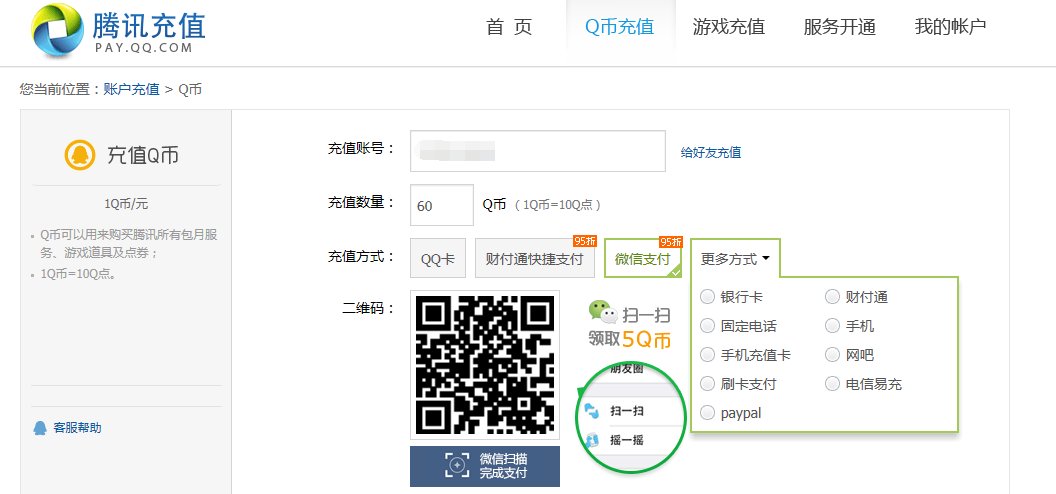The width and height of the screenshot is (1056, 494).
Task: Select the 网吧 radio option
Action: [832, 355]
